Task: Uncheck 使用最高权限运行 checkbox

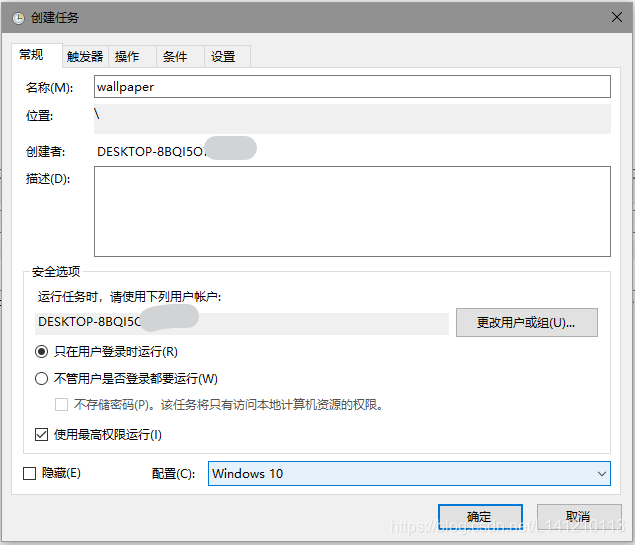Action: coord(41,435)
